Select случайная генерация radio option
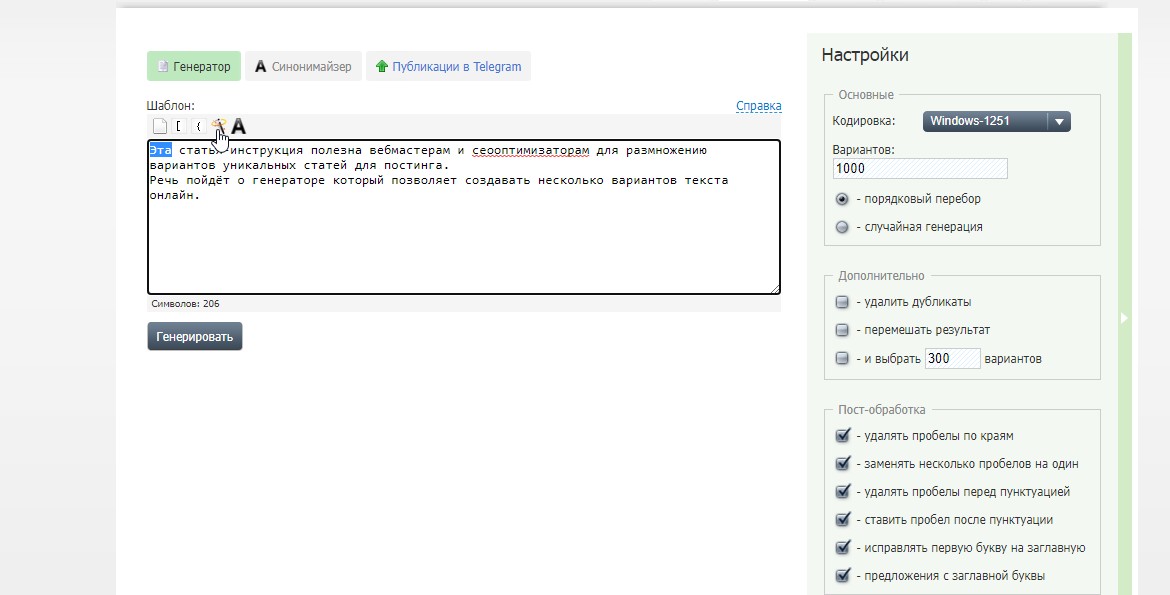This screenshot has width=1170, height=595. pyautogui.click(x=842, y=227)
